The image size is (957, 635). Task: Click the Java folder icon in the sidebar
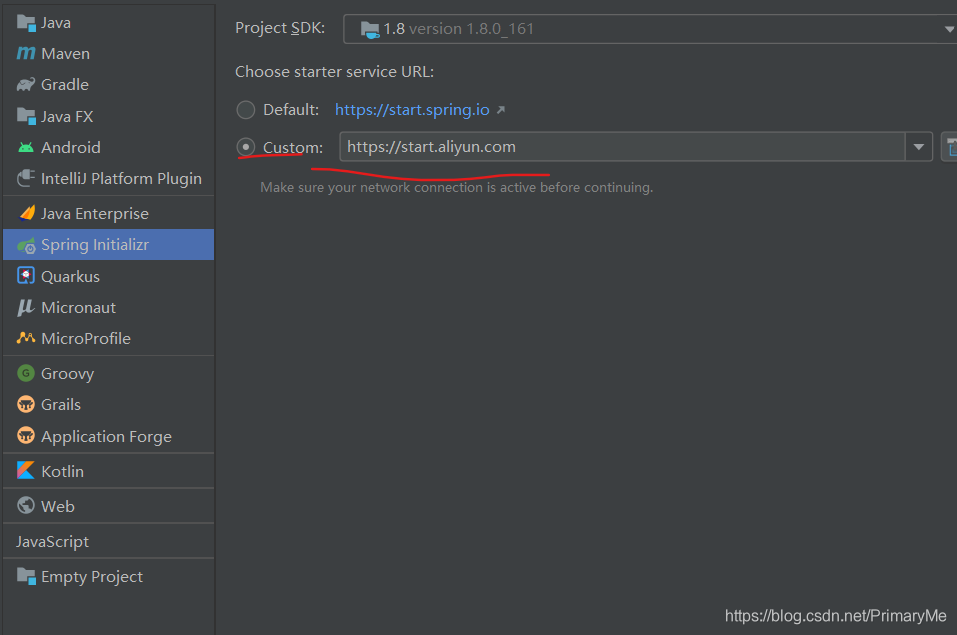[x=26, y=23]
